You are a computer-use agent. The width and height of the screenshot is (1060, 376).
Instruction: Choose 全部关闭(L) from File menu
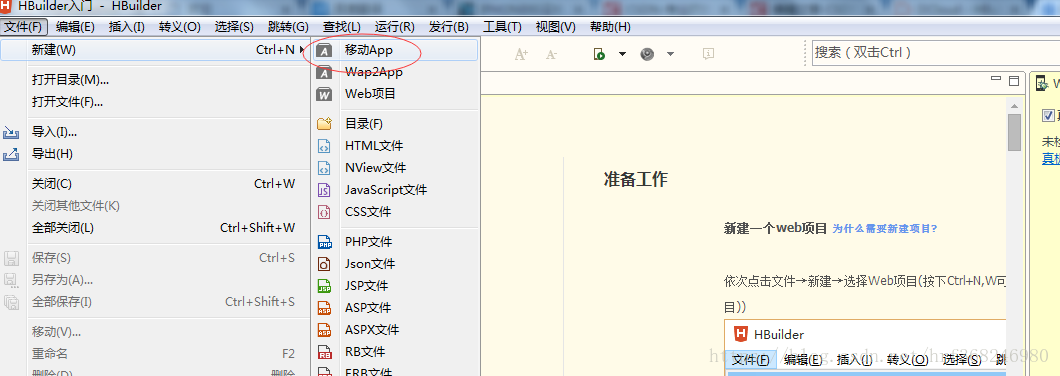(154, 228)
